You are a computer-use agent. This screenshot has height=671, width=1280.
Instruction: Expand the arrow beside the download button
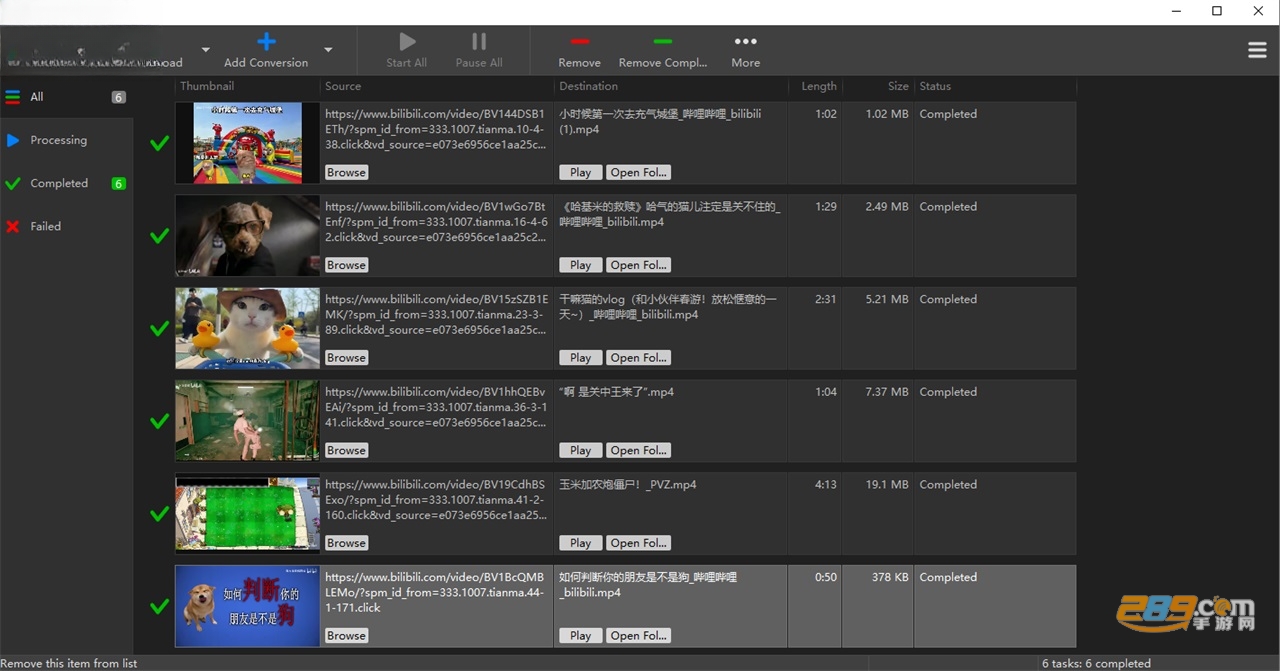[205, 49]
